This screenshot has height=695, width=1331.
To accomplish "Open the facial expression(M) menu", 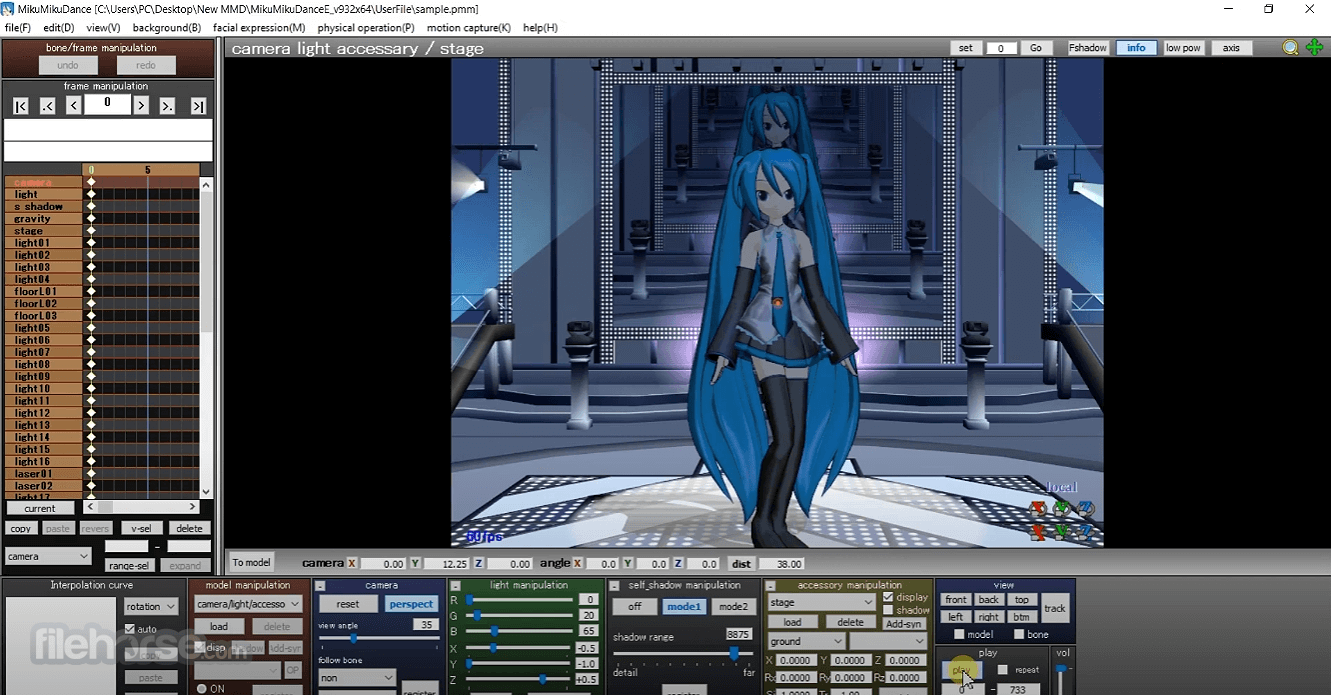I will point(259,28).
